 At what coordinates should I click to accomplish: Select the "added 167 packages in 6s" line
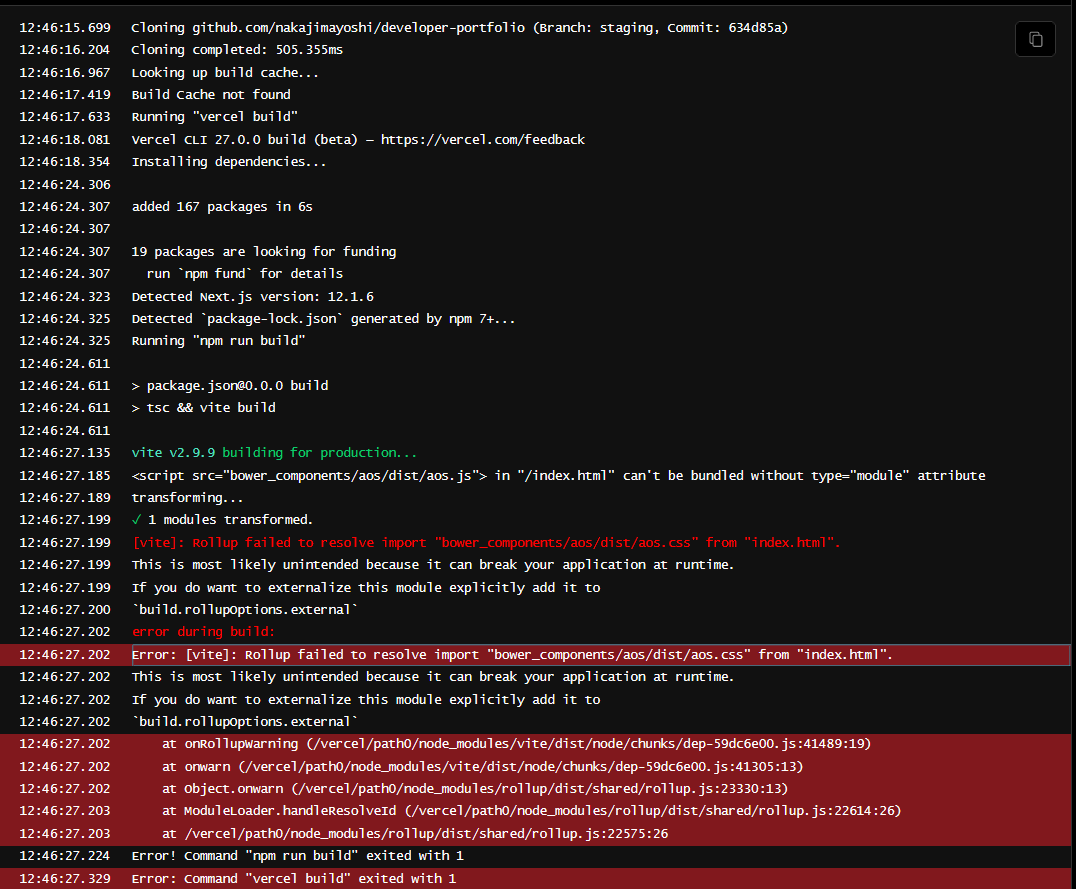[x=222, y=207]
